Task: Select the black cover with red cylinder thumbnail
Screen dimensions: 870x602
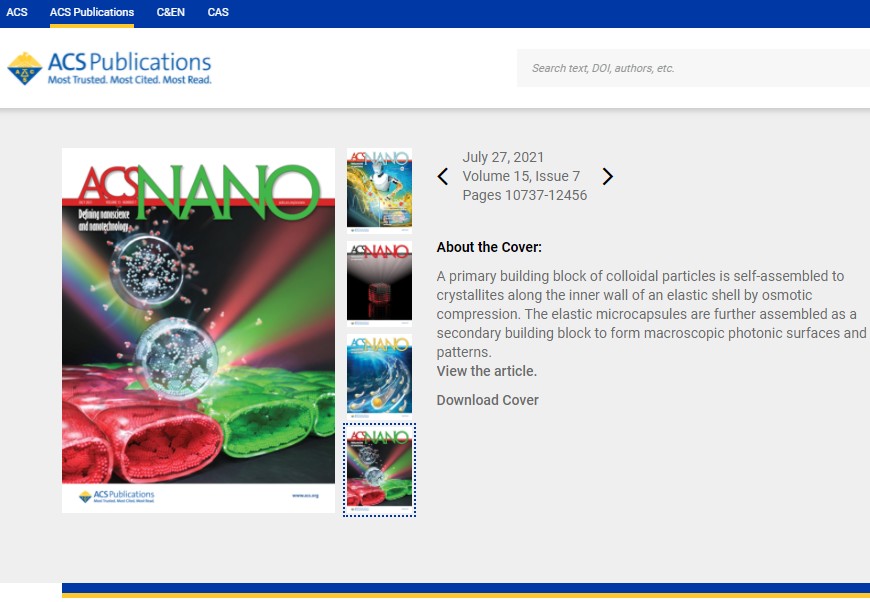Action: 380,284
